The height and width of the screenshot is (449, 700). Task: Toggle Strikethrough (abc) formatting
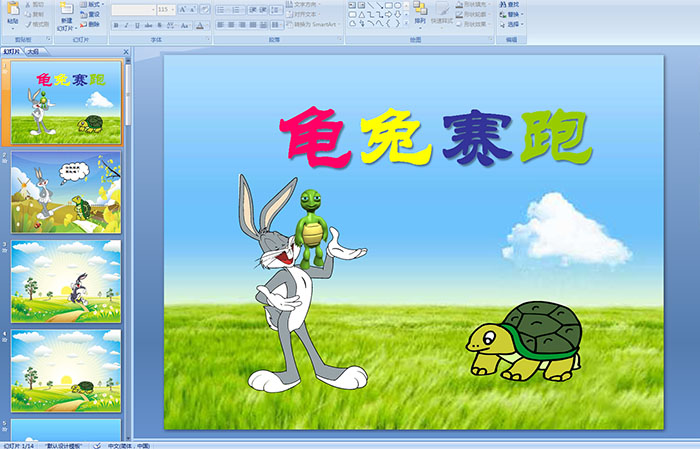(x=149, y=25)
